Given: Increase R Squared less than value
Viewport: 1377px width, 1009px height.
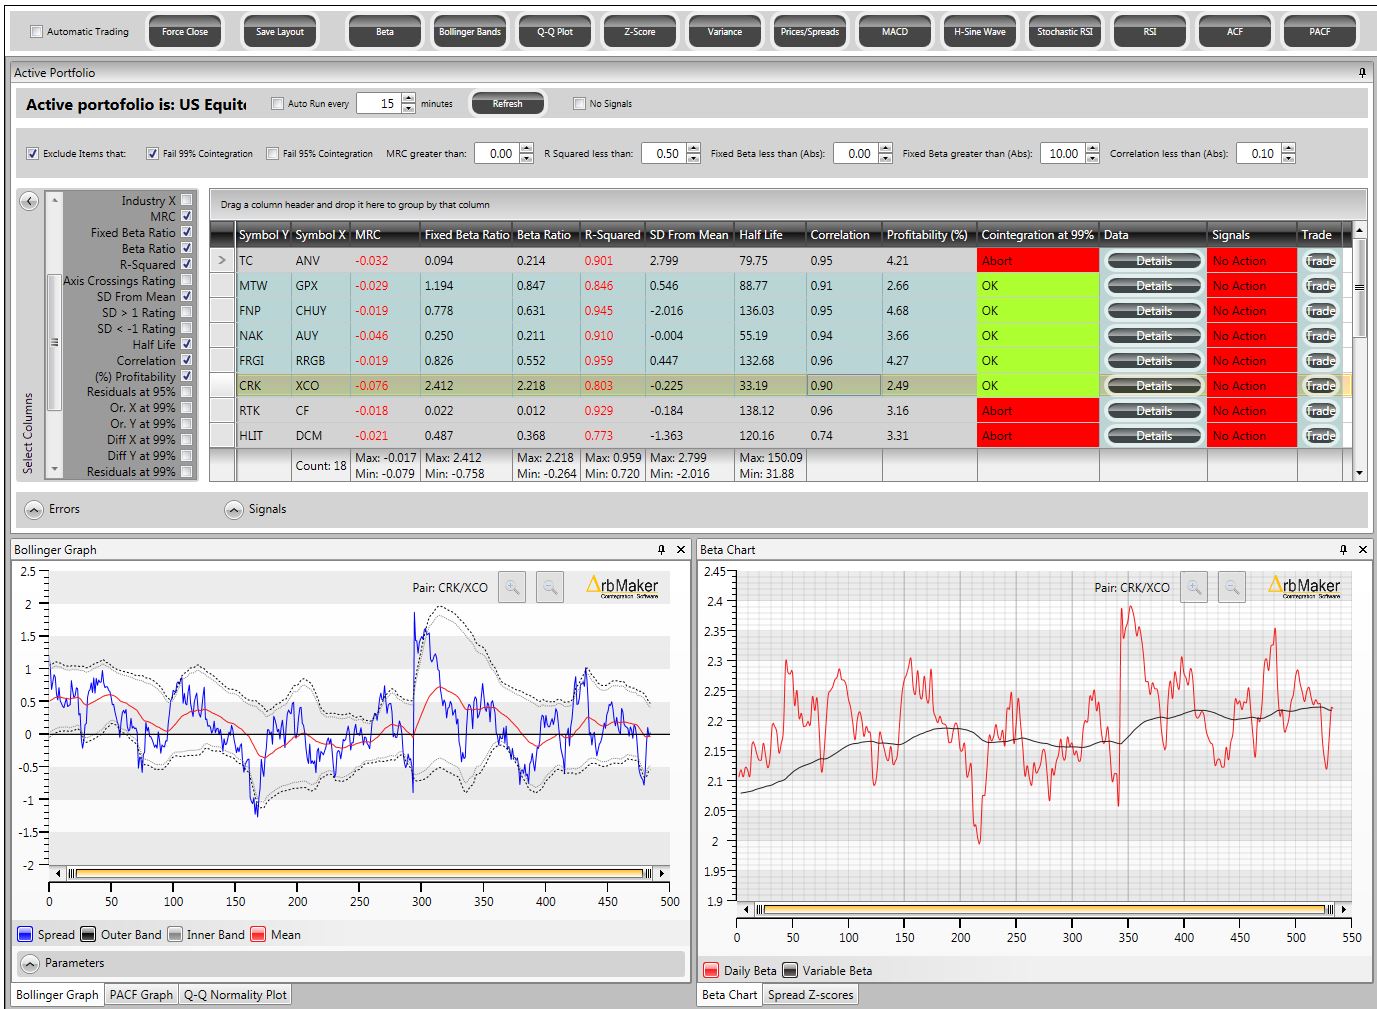Looking at the screenshot, I should pyautogui.click(x=694, y=148).
